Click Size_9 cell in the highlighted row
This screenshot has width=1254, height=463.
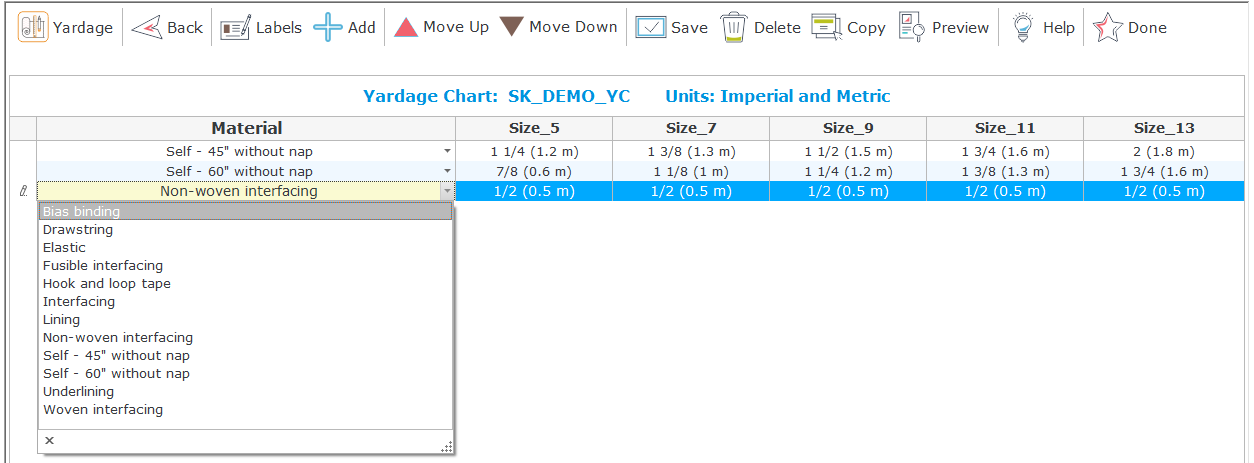click(847, 192)
